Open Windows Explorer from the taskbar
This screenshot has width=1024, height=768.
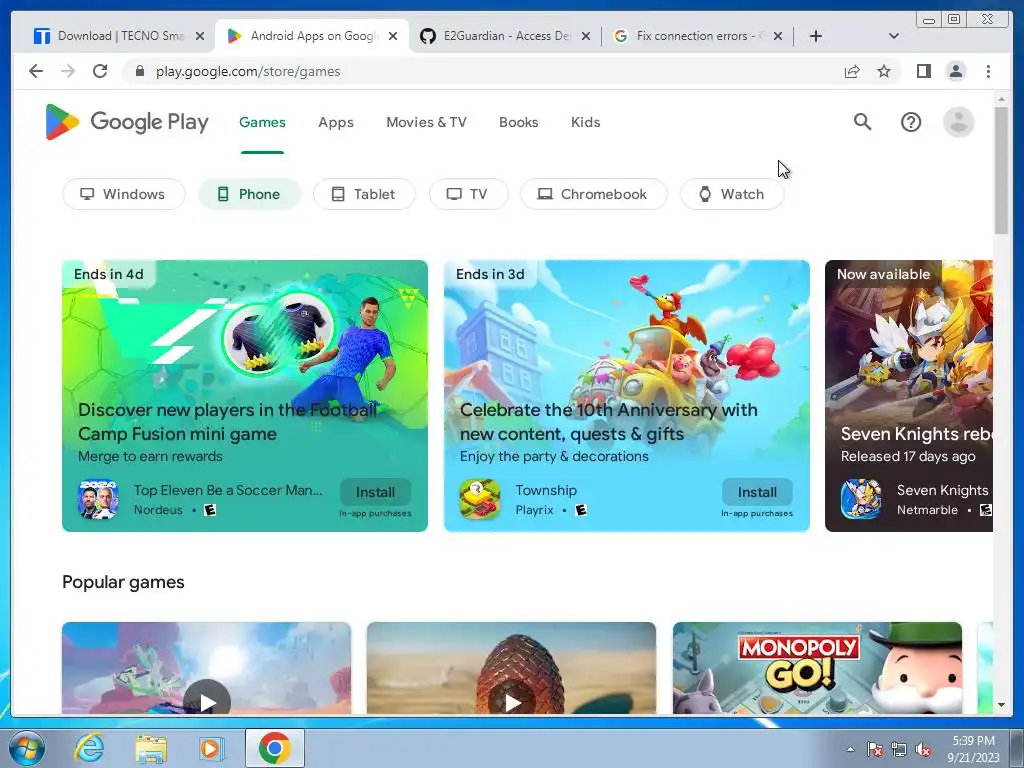(x=150, y=748)
